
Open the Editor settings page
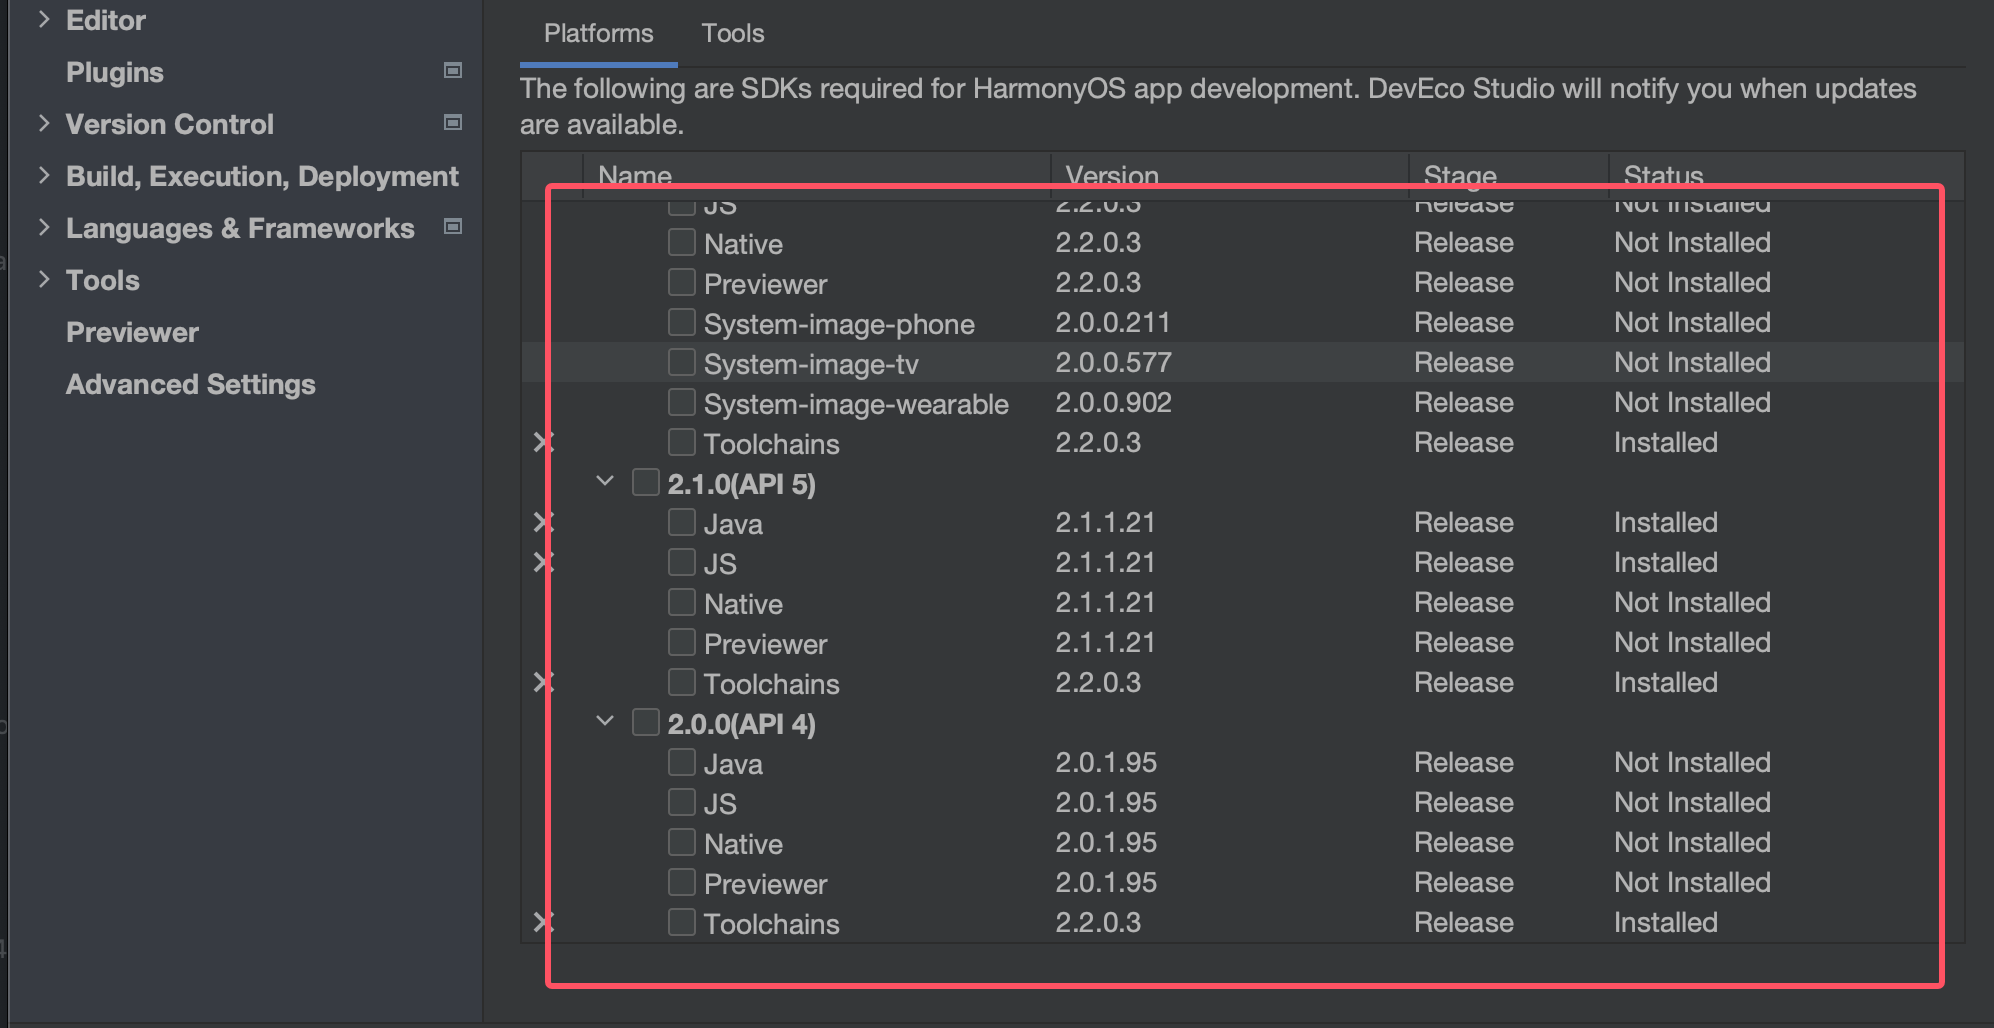(x=106, y=20)
